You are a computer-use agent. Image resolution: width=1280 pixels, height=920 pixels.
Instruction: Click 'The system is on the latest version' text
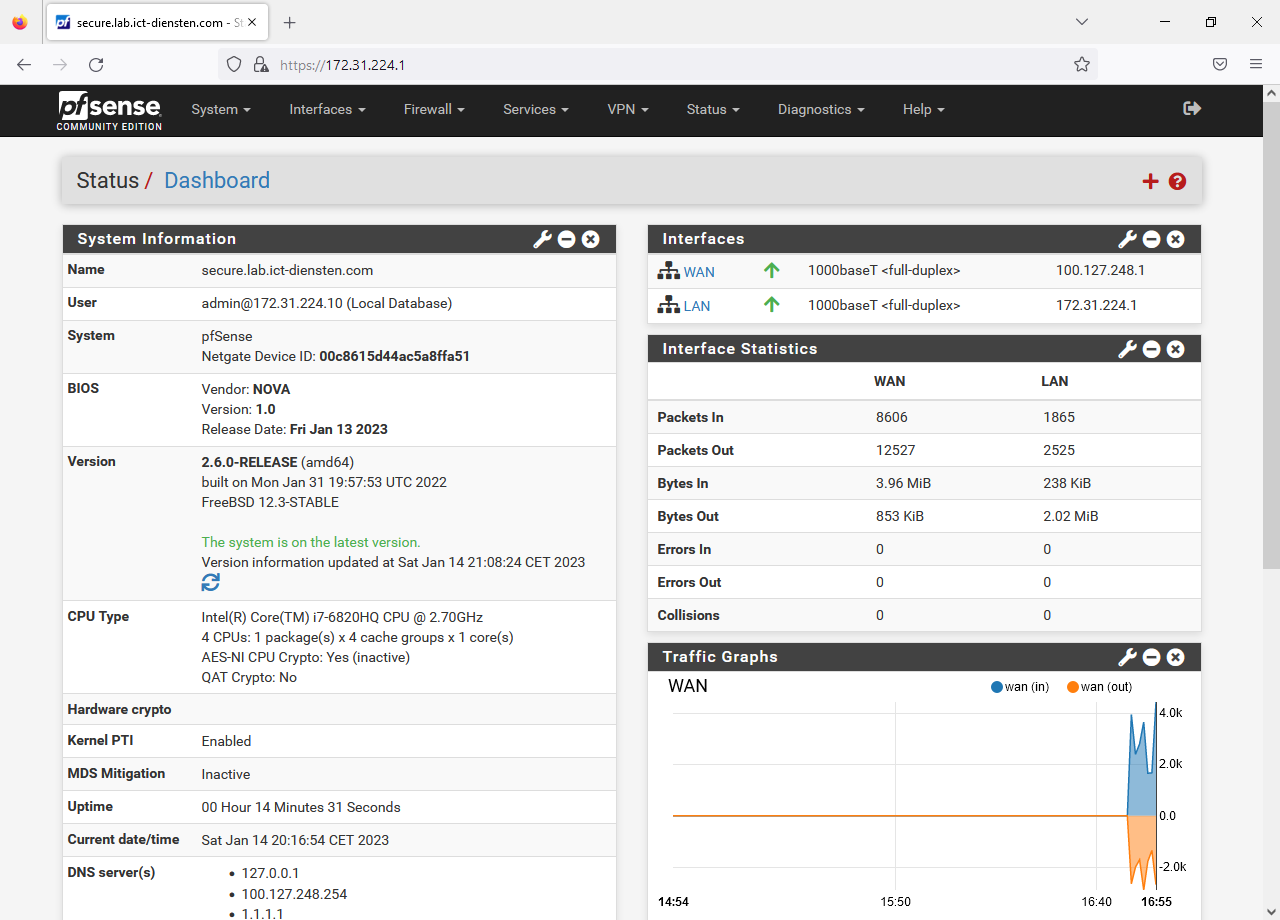coord(311,542)
